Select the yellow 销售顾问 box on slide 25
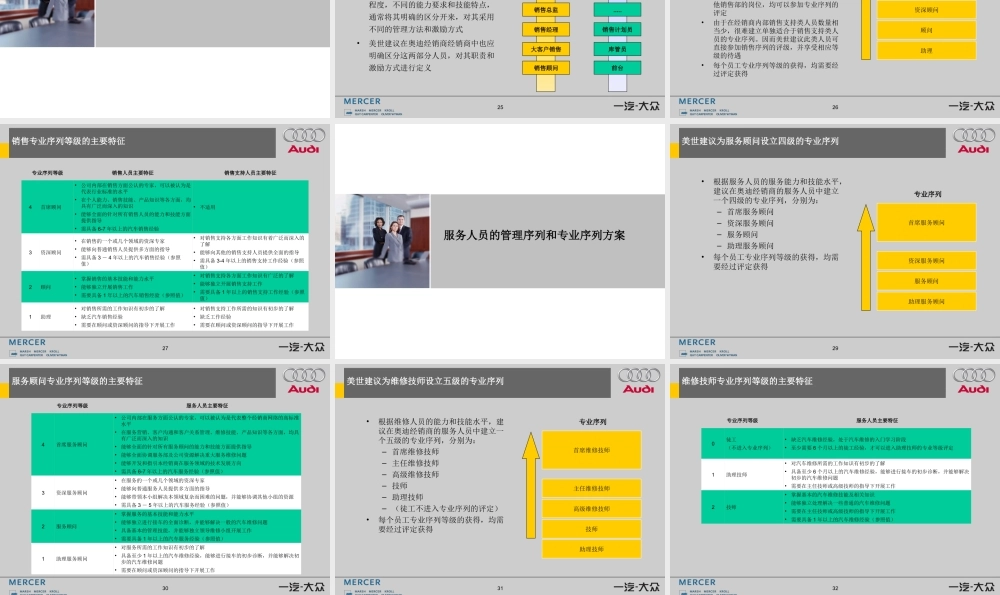 pos(546,68)
